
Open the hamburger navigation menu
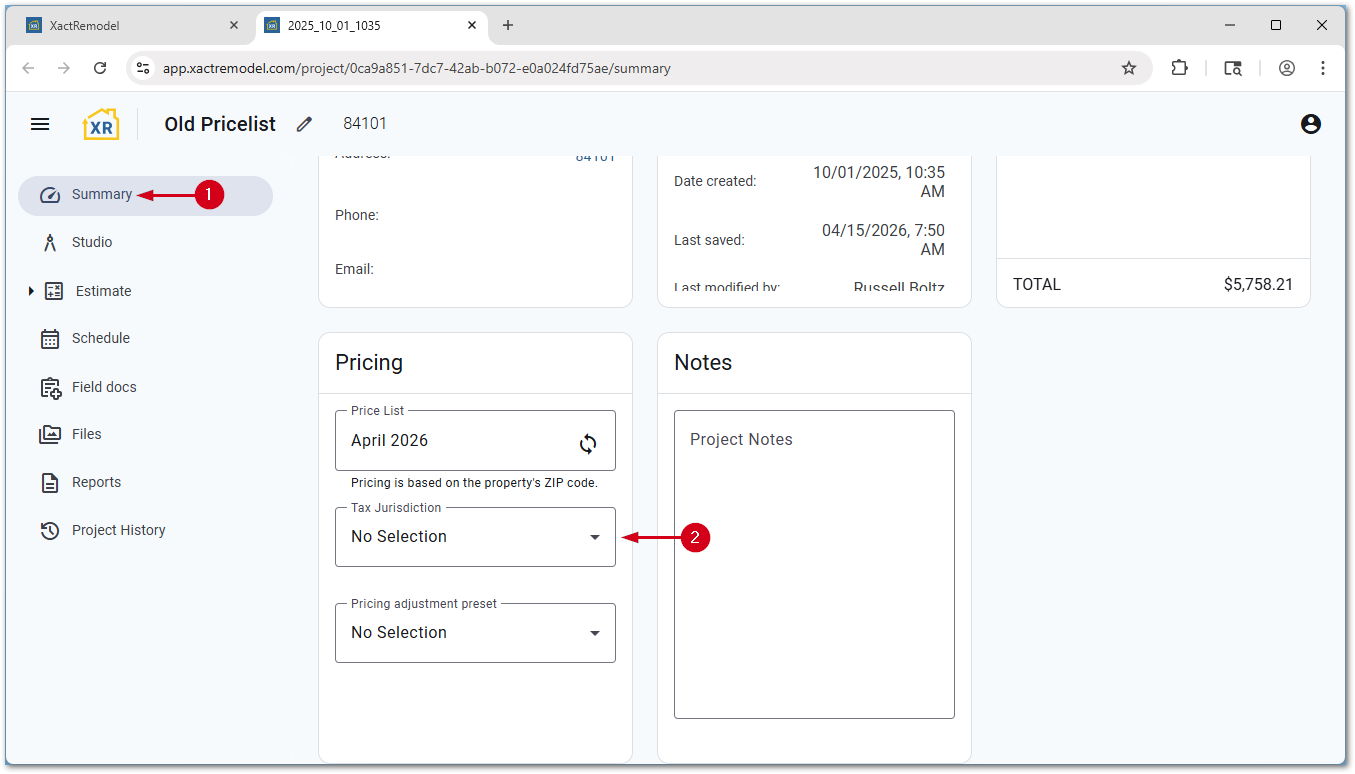(x=40, y=124)
